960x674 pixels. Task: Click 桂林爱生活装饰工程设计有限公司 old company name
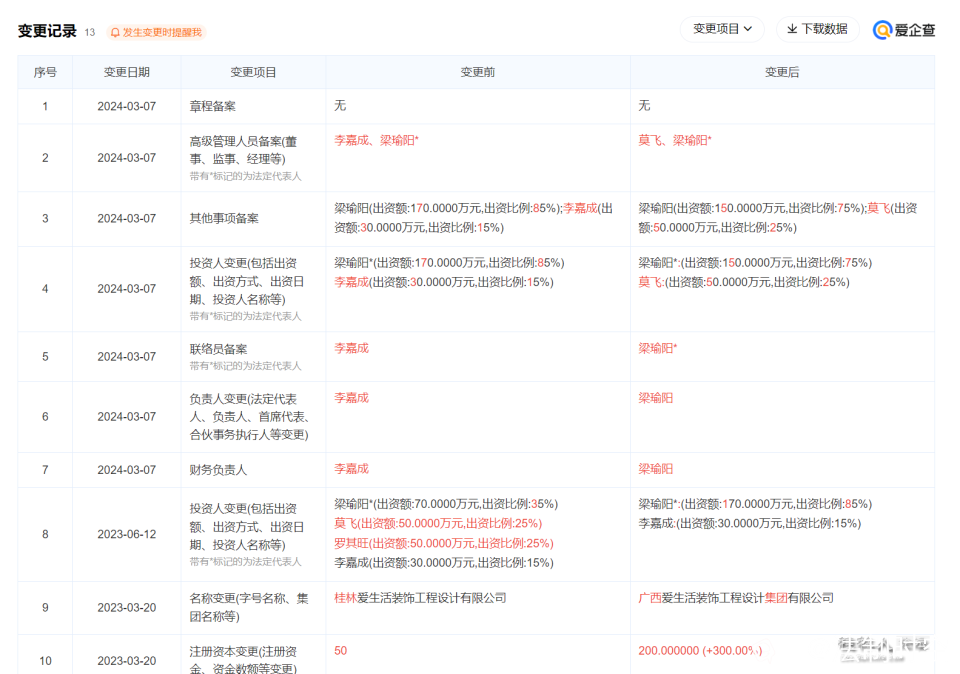pyautogui.click(x=420, y=598)
